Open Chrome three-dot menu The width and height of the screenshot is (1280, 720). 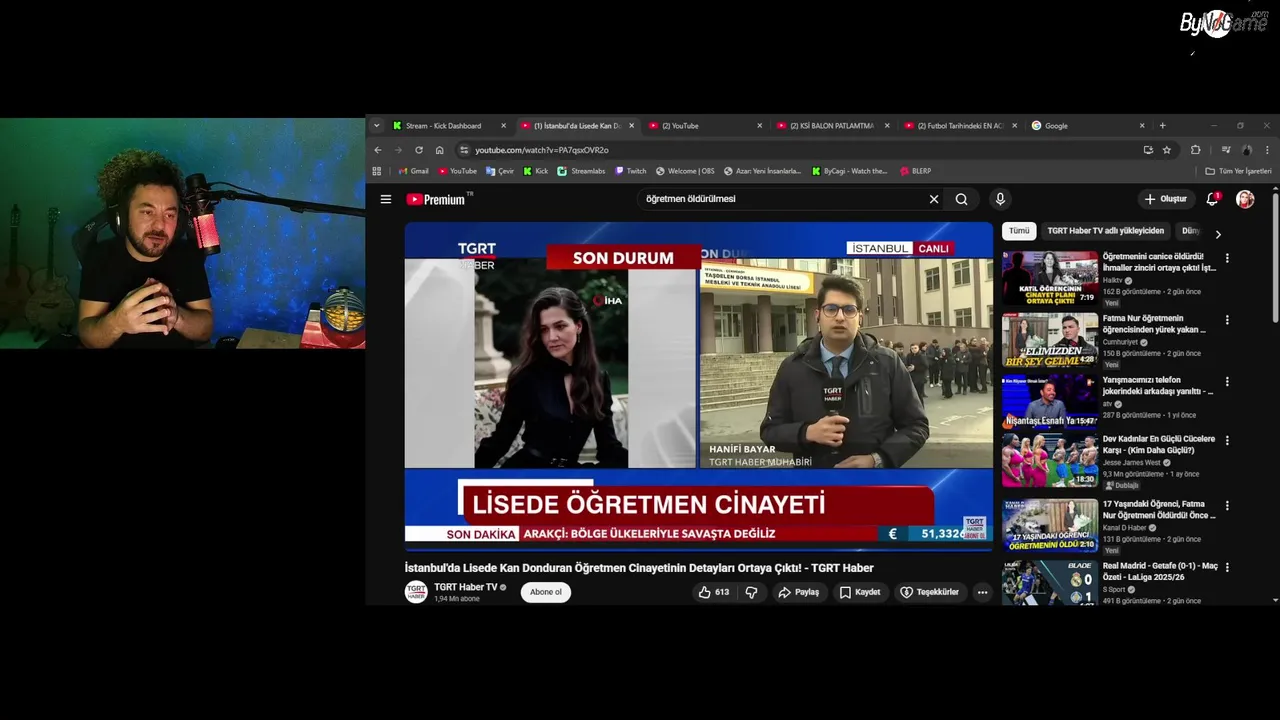[1267, 150]
